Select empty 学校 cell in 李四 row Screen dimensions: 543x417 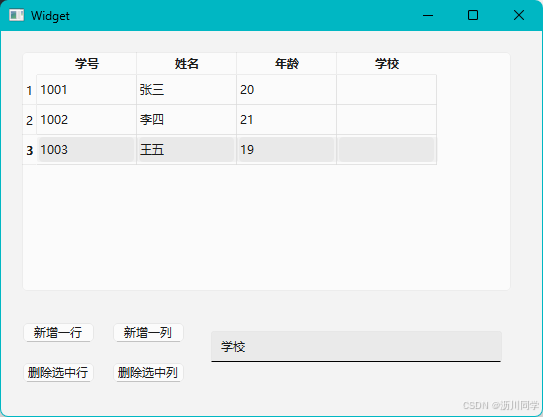pos(387,120)
